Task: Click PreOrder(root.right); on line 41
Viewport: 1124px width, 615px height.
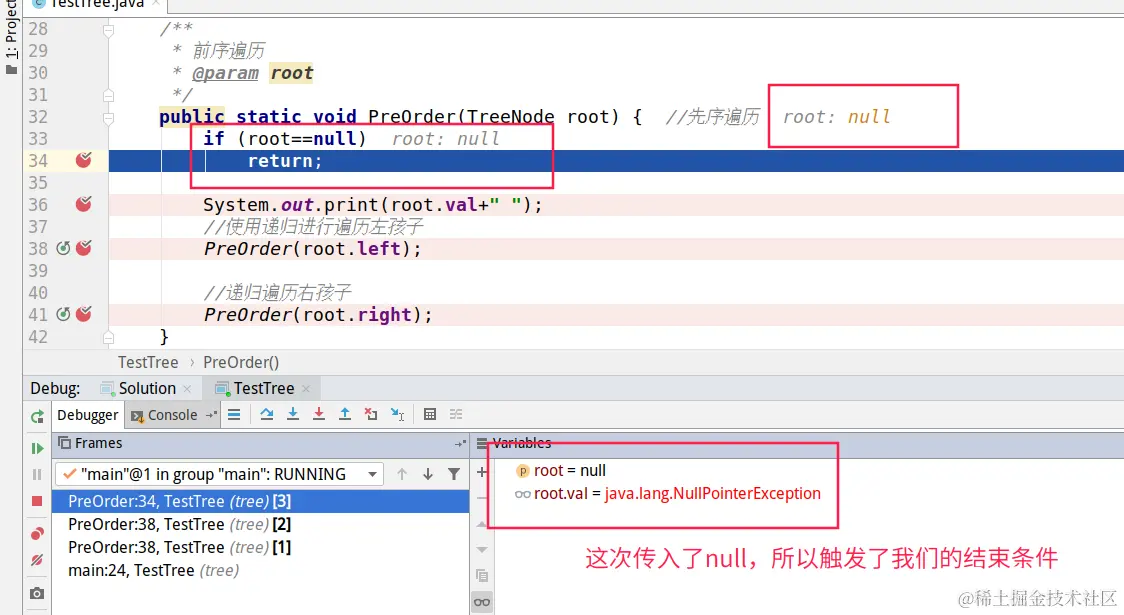Action: click(318, 315)
